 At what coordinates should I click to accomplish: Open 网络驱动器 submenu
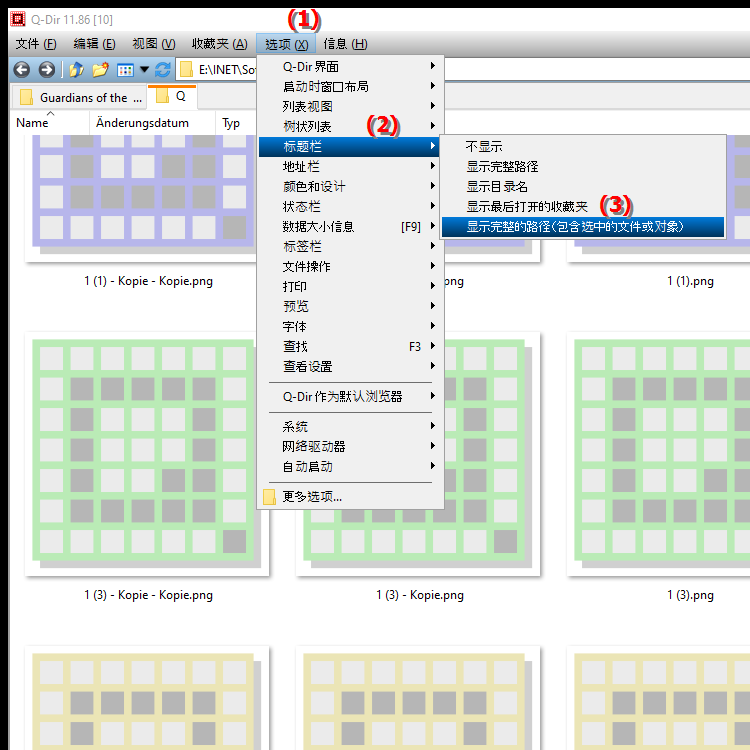click(351, 446)
